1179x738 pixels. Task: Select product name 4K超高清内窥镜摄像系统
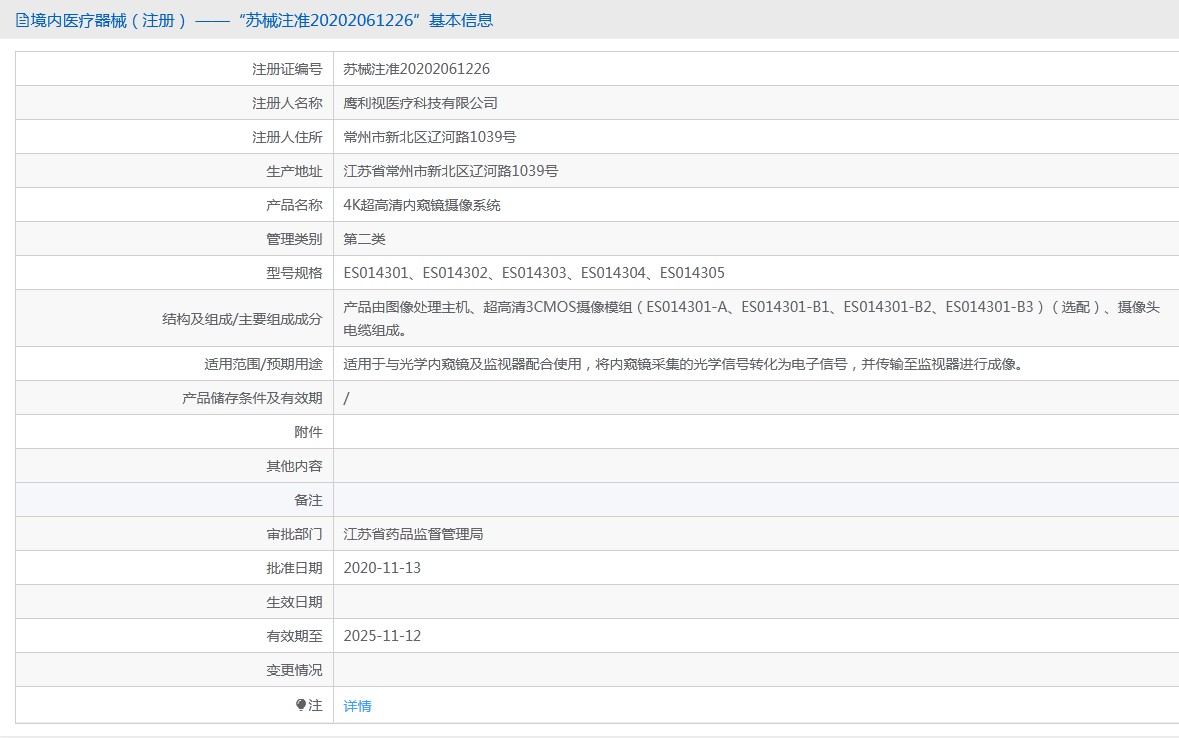[x=422, y=205]
